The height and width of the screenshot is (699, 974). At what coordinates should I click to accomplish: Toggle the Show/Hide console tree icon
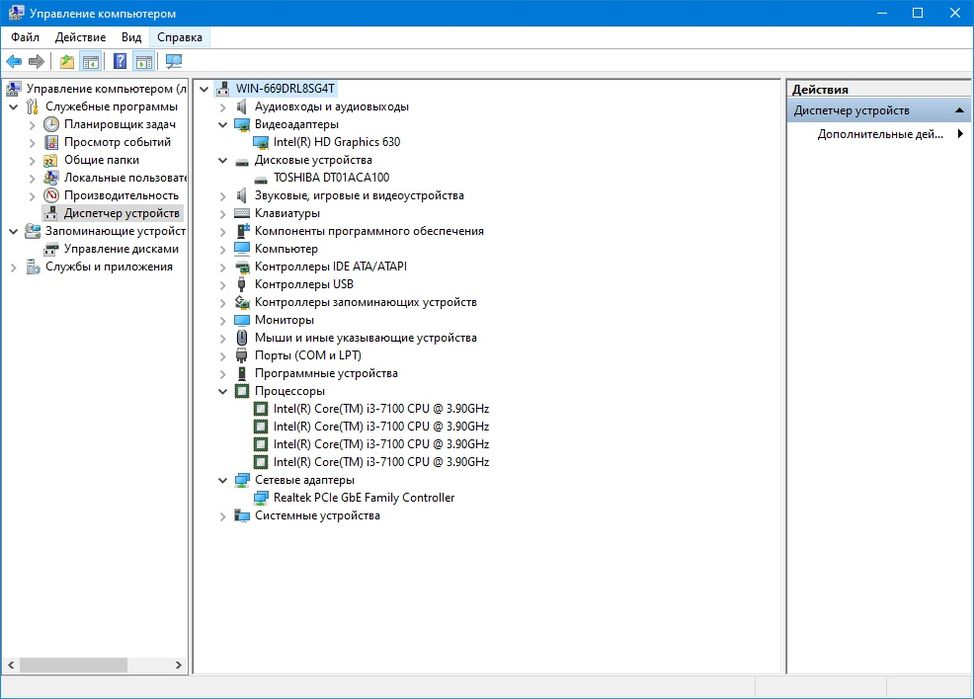point(91,62)
